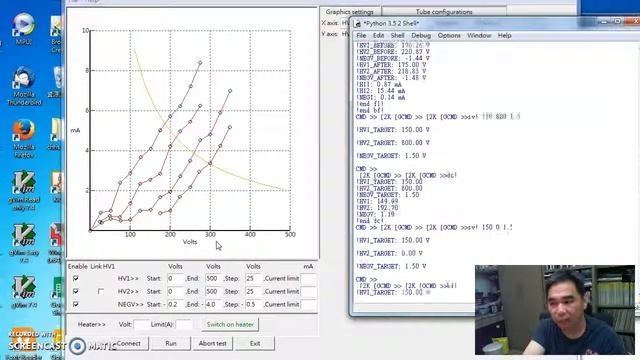Screen dimensions: 640x360
Task: Open the gVim 7.0 desktop shortcut
Action: tap(24, 292)
